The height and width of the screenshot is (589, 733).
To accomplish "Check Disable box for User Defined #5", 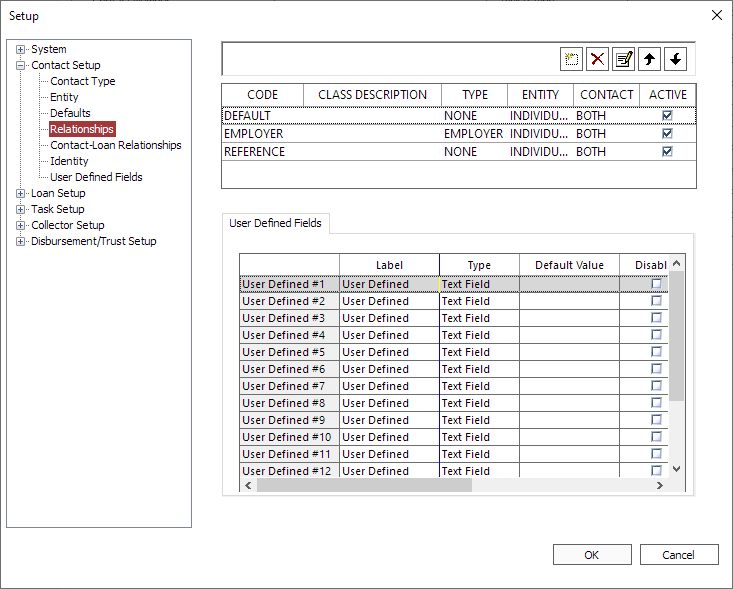I will (656, 352).
